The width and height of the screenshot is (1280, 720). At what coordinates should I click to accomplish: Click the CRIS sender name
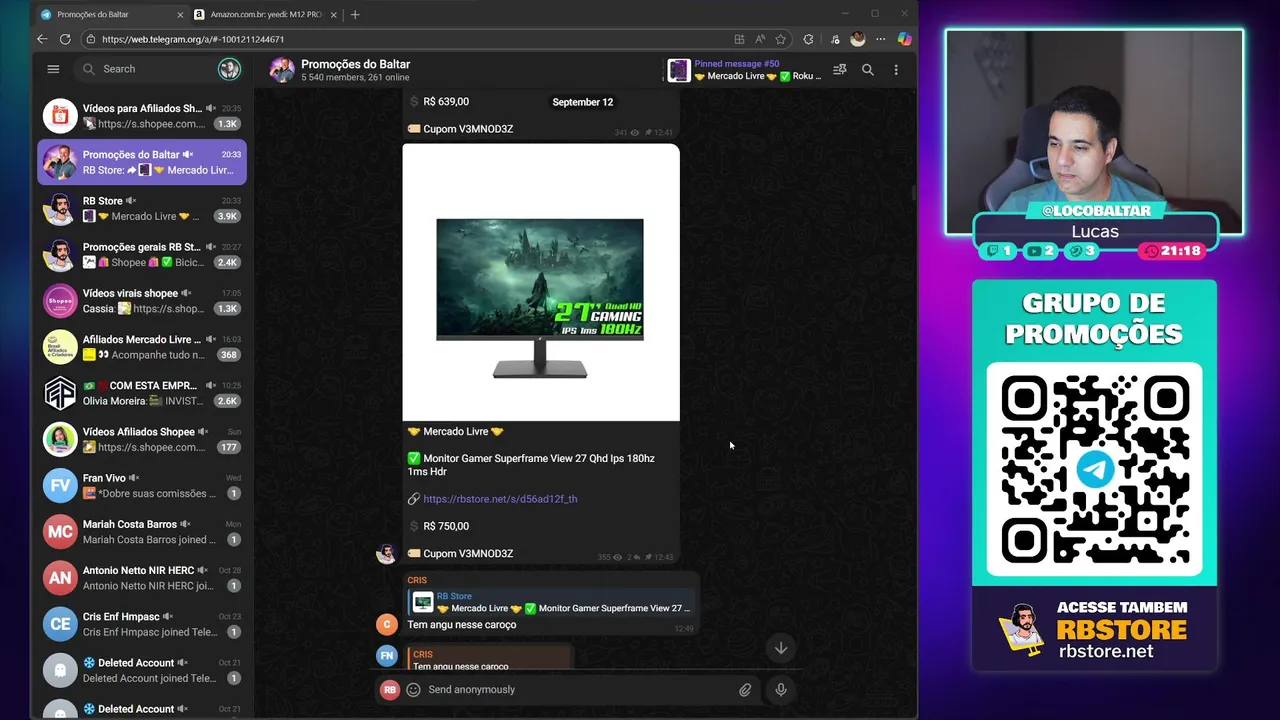coord(417,580)
